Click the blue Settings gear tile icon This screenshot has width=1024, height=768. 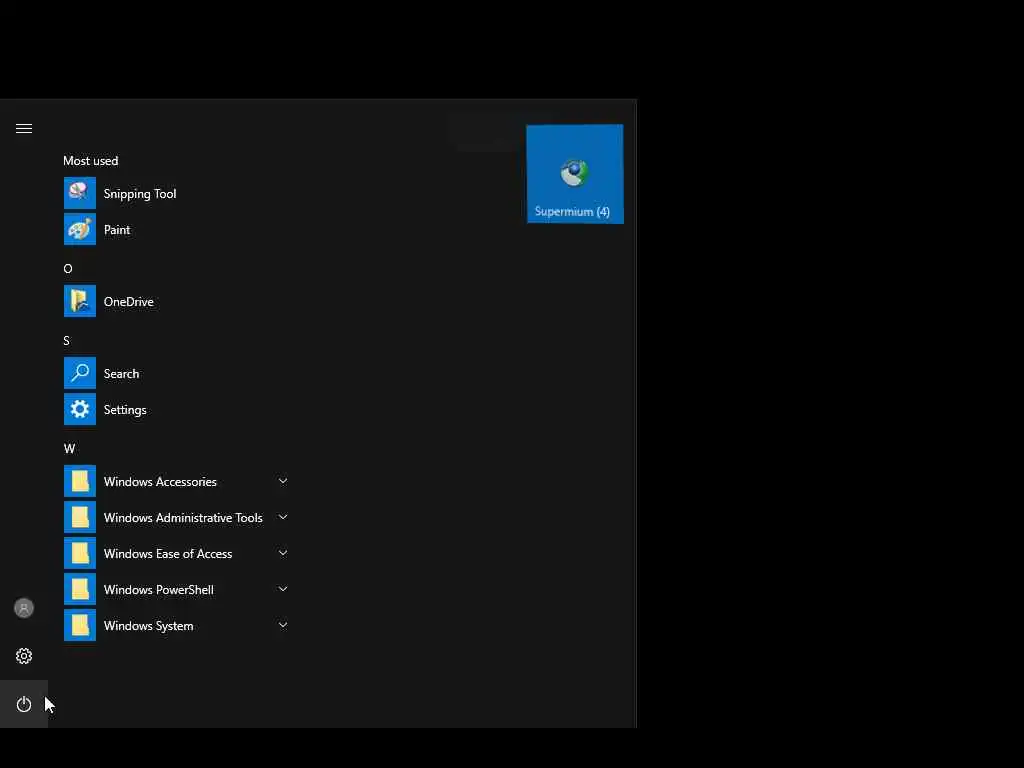(80, 409)
